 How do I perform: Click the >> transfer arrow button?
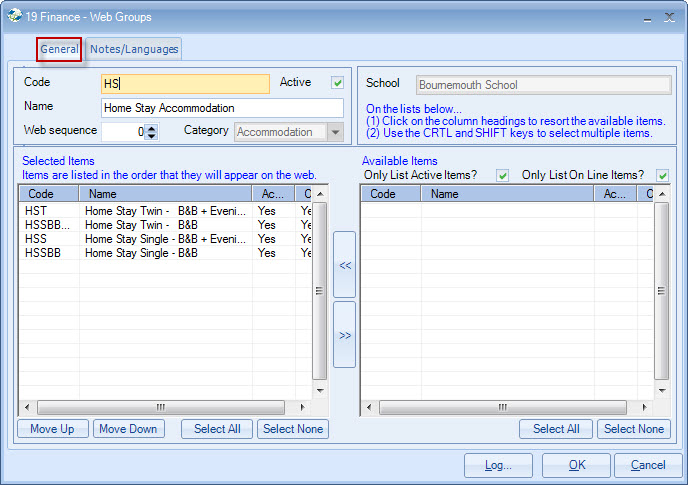pos(344,335)
